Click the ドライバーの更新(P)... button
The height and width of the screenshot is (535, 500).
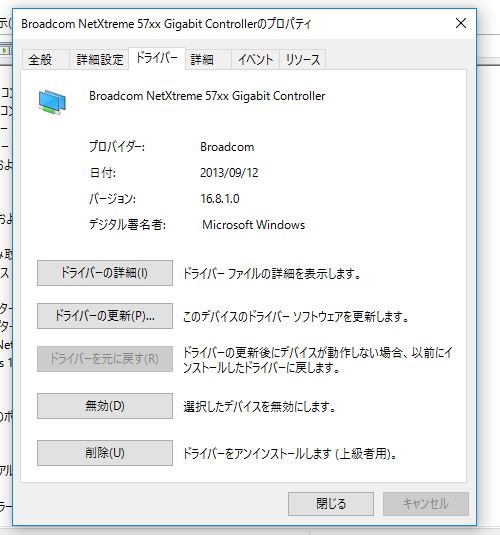[x=105, y=316]
